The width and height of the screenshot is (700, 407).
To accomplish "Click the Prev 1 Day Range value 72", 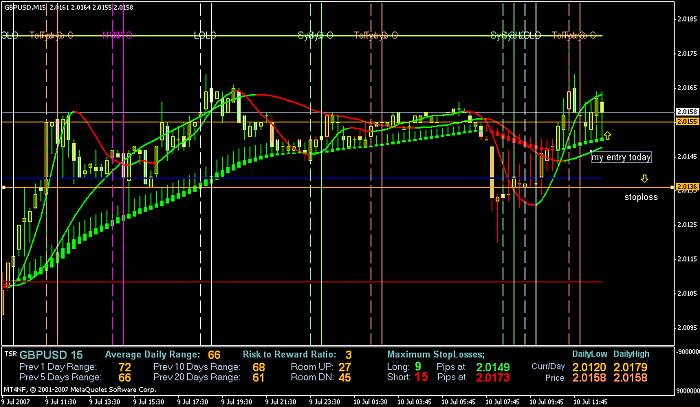I will (125, 367).
